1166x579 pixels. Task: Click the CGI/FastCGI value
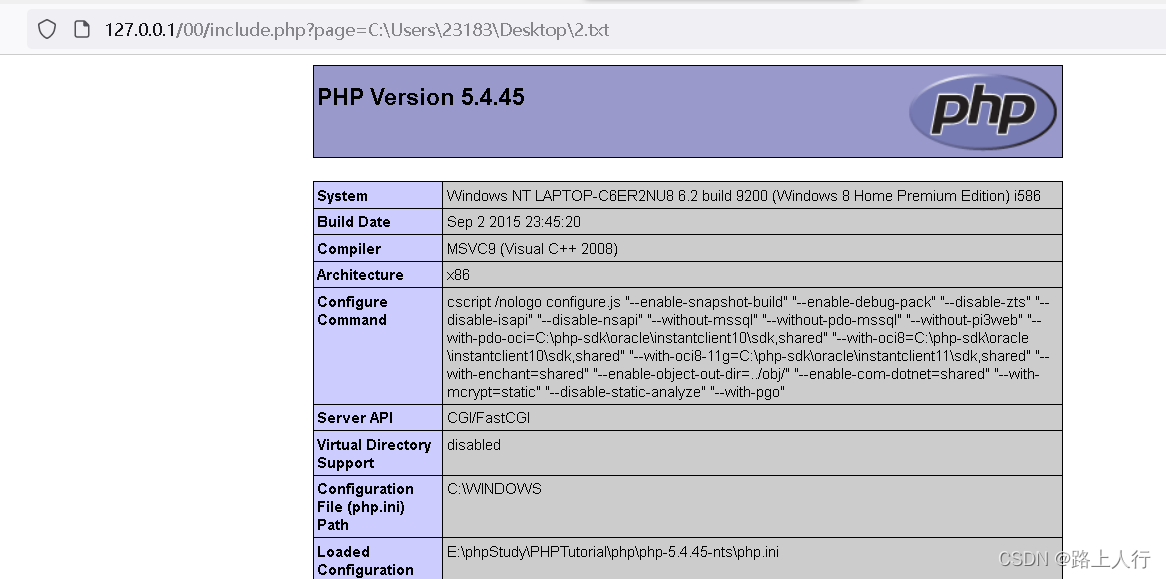coord(489,418)
